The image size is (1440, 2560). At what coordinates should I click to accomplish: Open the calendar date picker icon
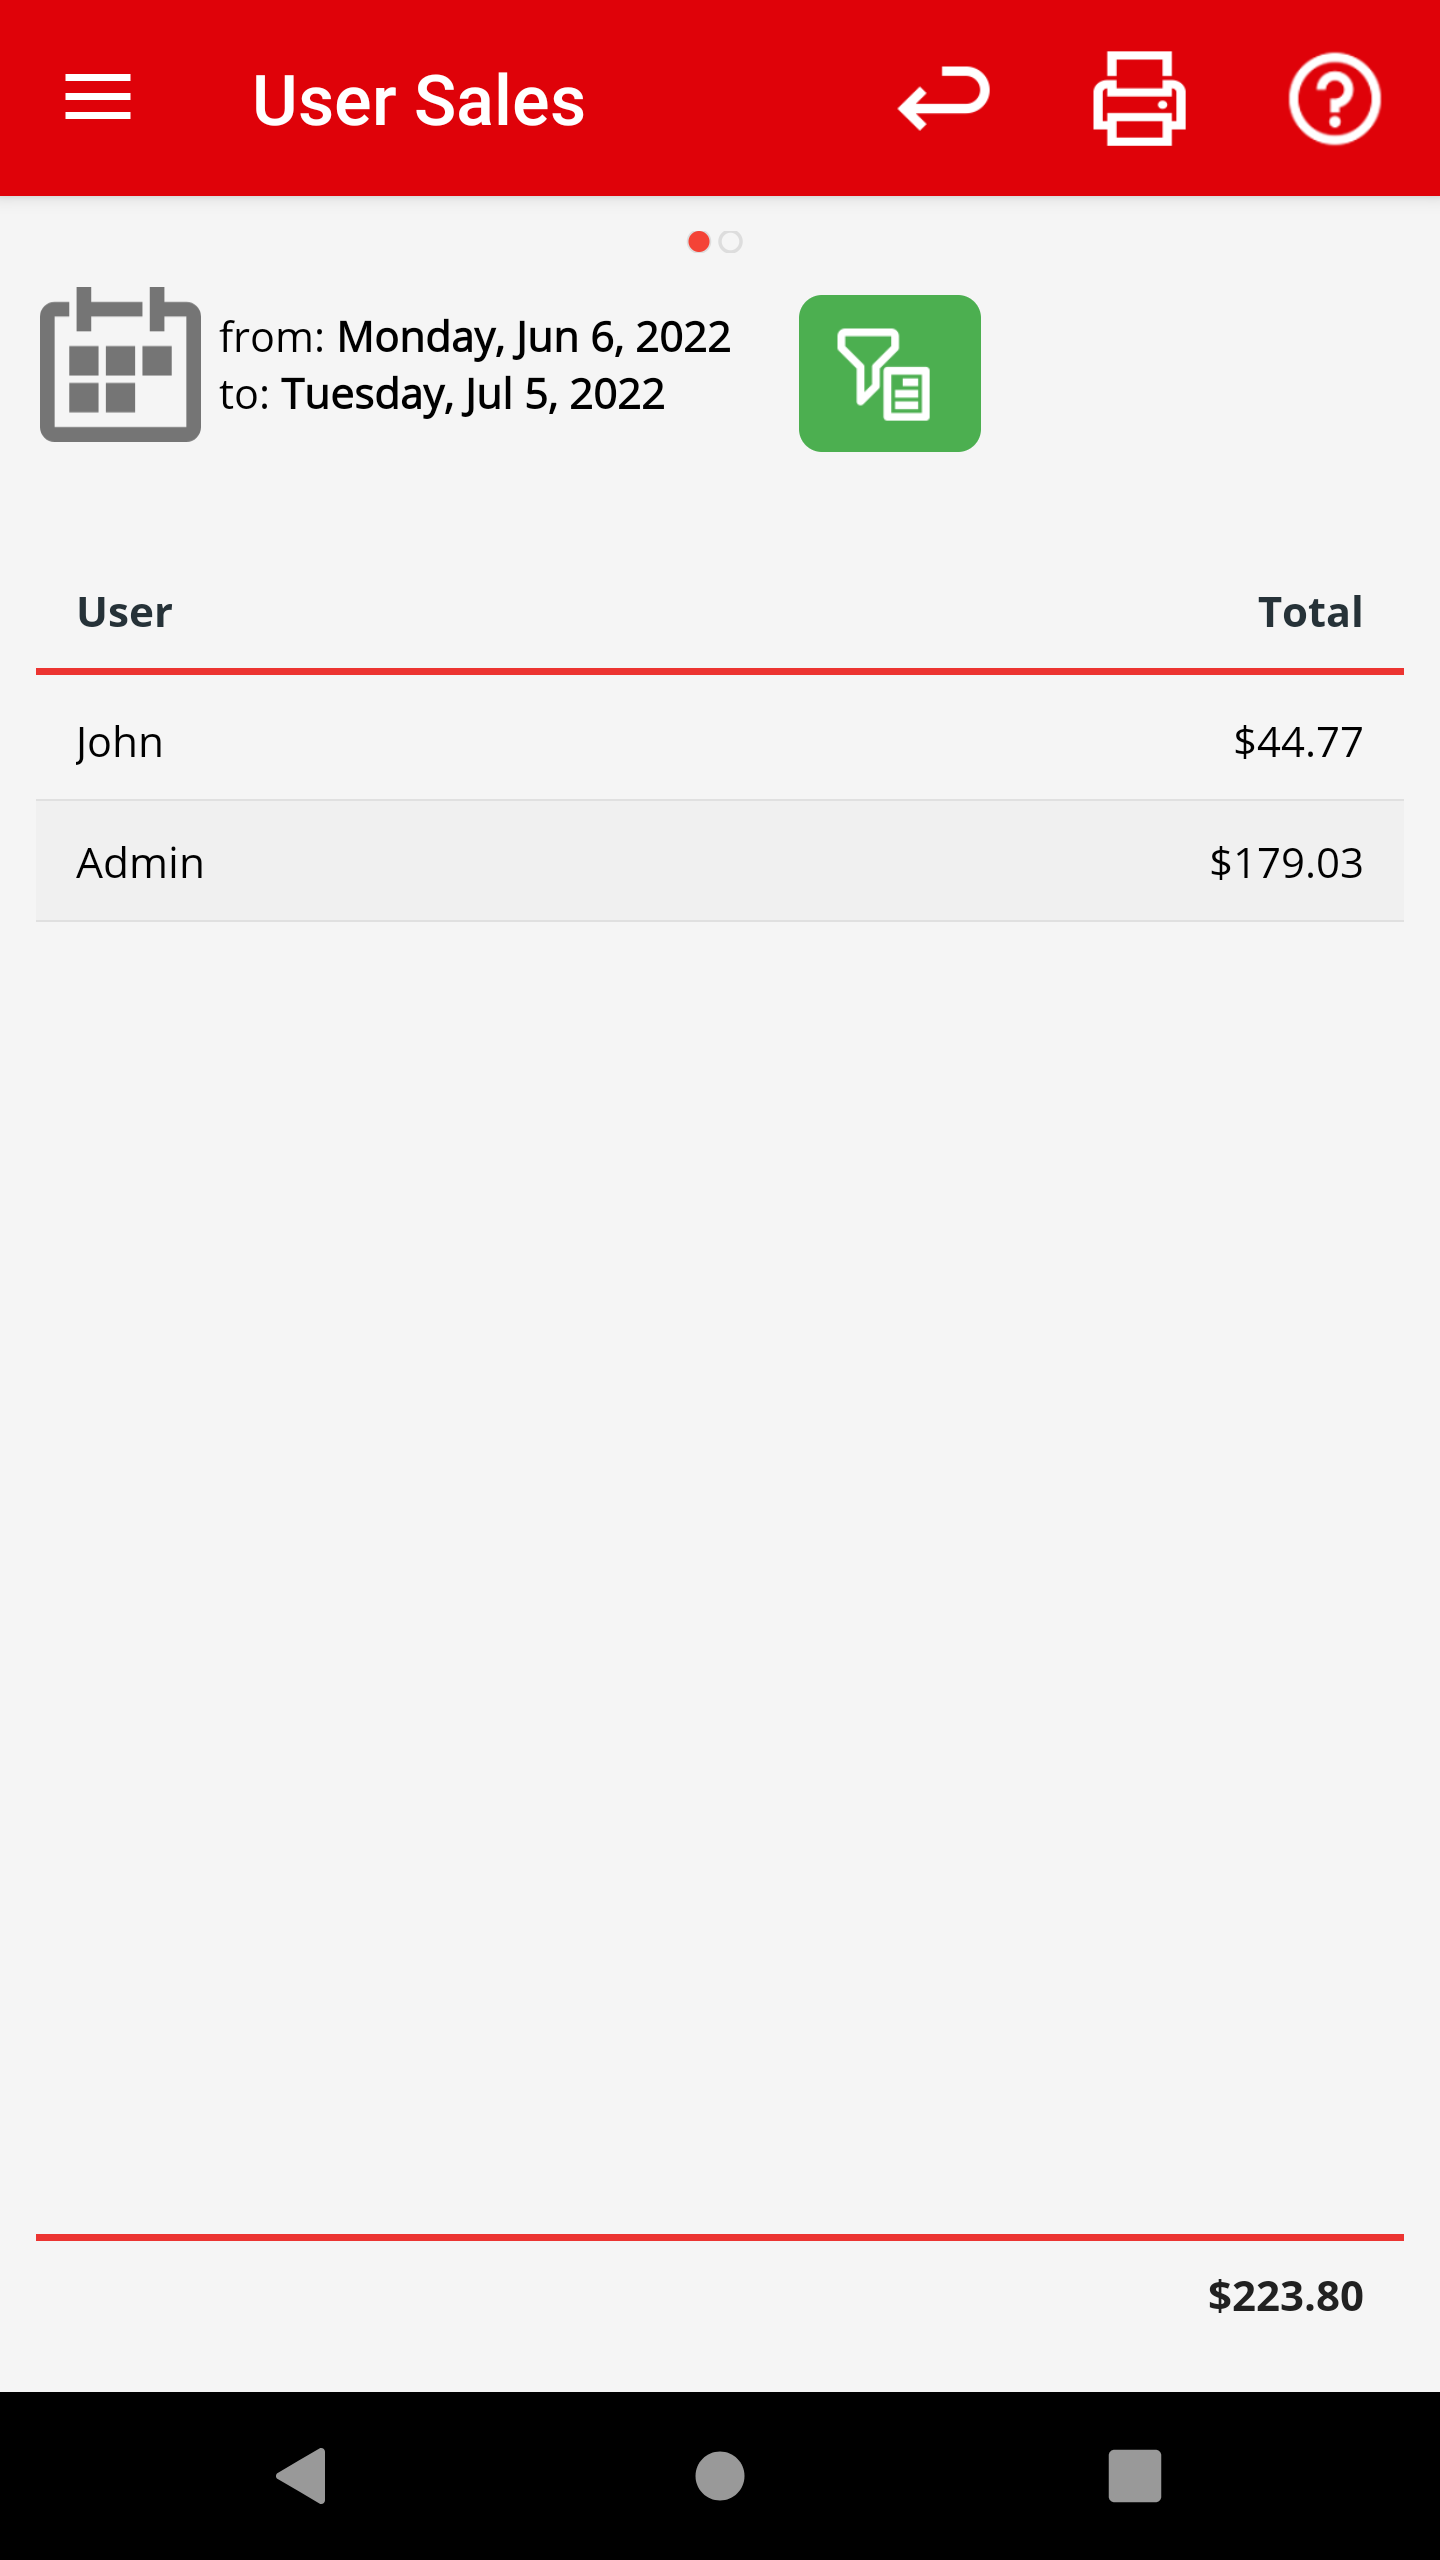click(x=120, y=365)
